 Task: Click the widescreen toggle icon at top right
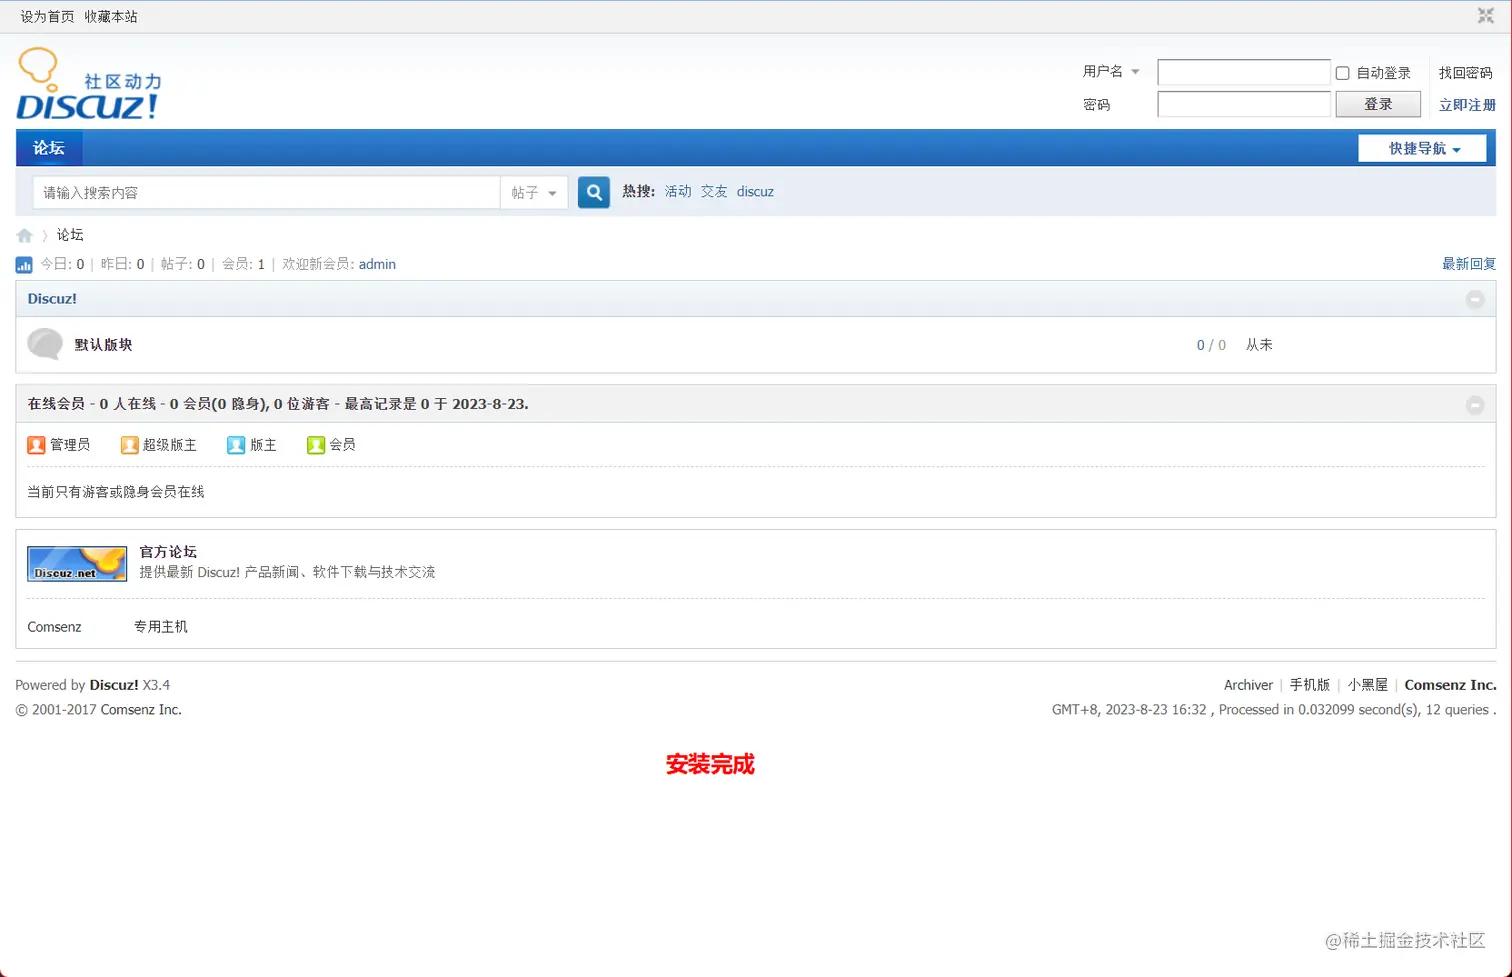[1486, 15]
